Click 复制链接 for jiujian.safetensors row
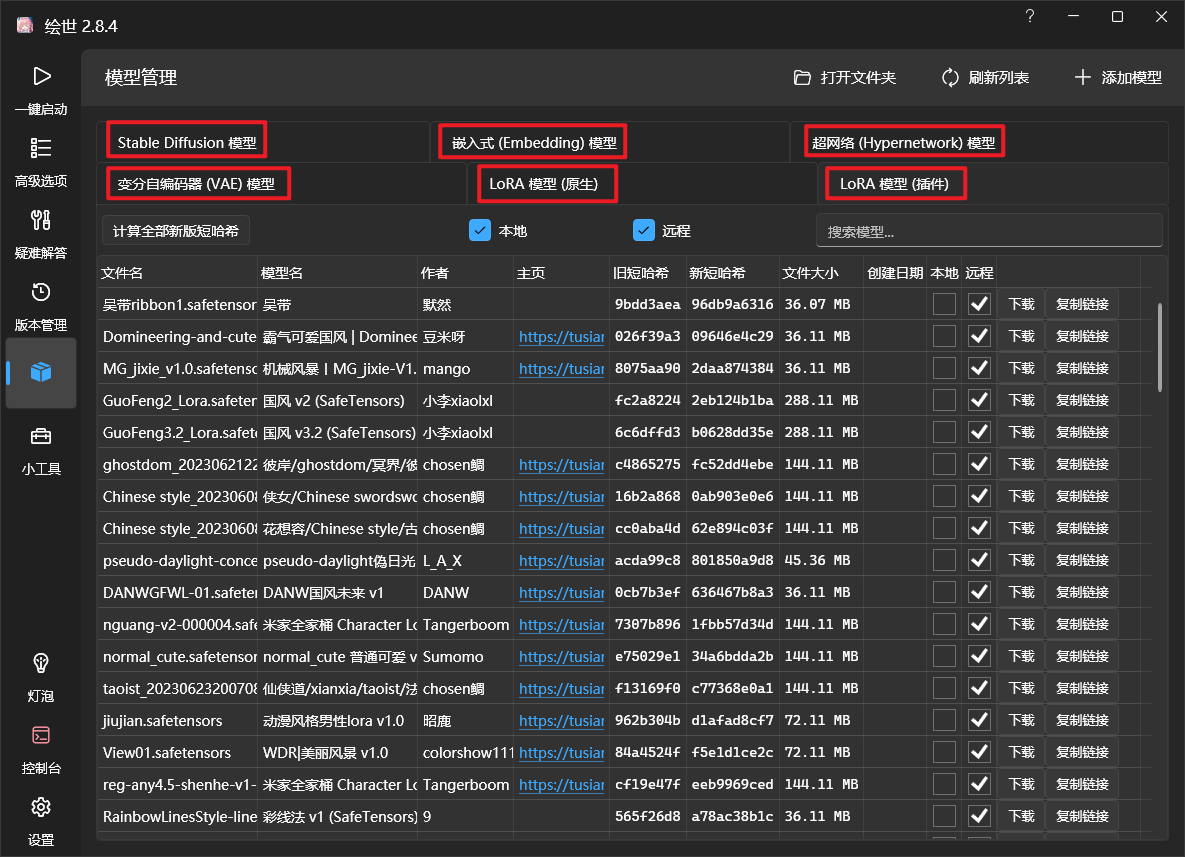This screenshot has width=1185, height=857. pyautogui.click(x=1082, y=719)
